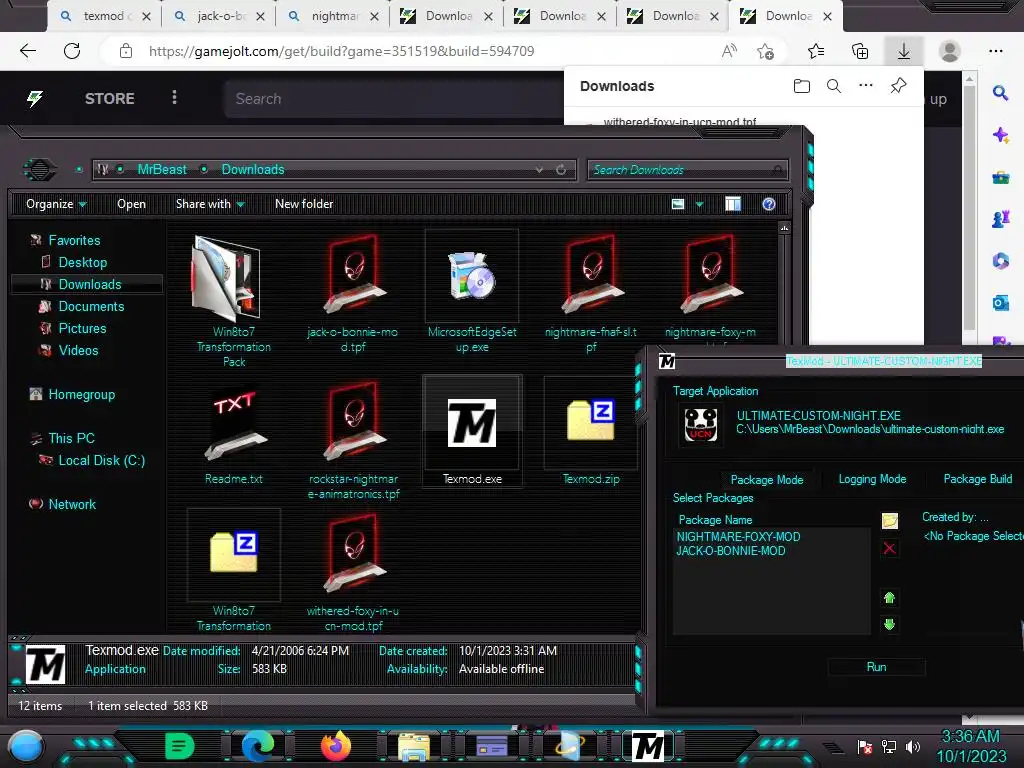Open Edge Settings and more menu
This screenshot has width=1024, height=768.
[996, 51]
